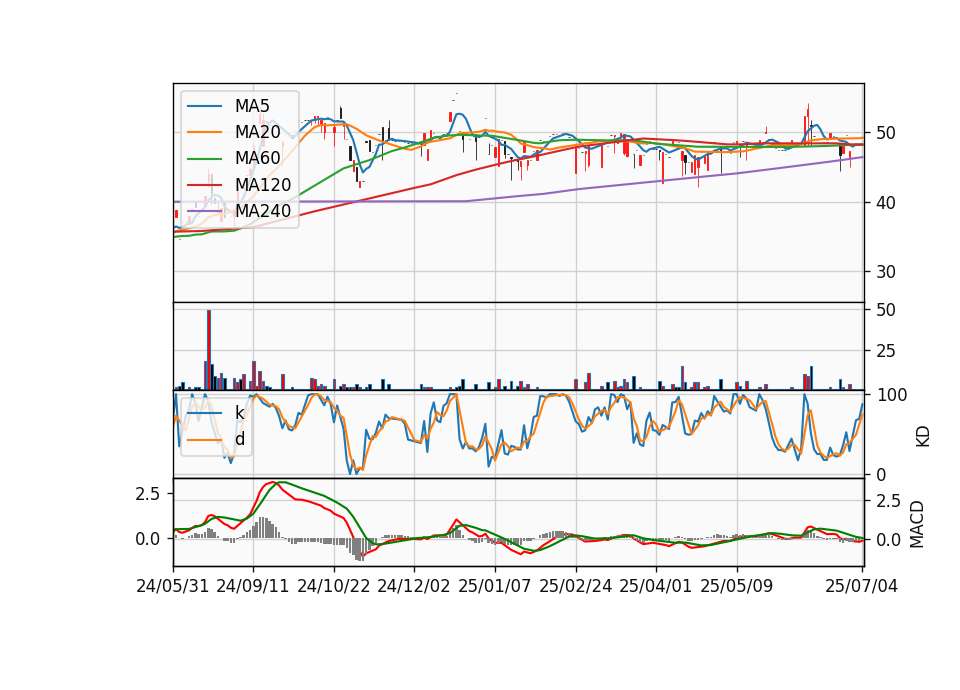Click the KD axis value 100
The height and width of the screenshot is (690, 960).
point(891,396)
